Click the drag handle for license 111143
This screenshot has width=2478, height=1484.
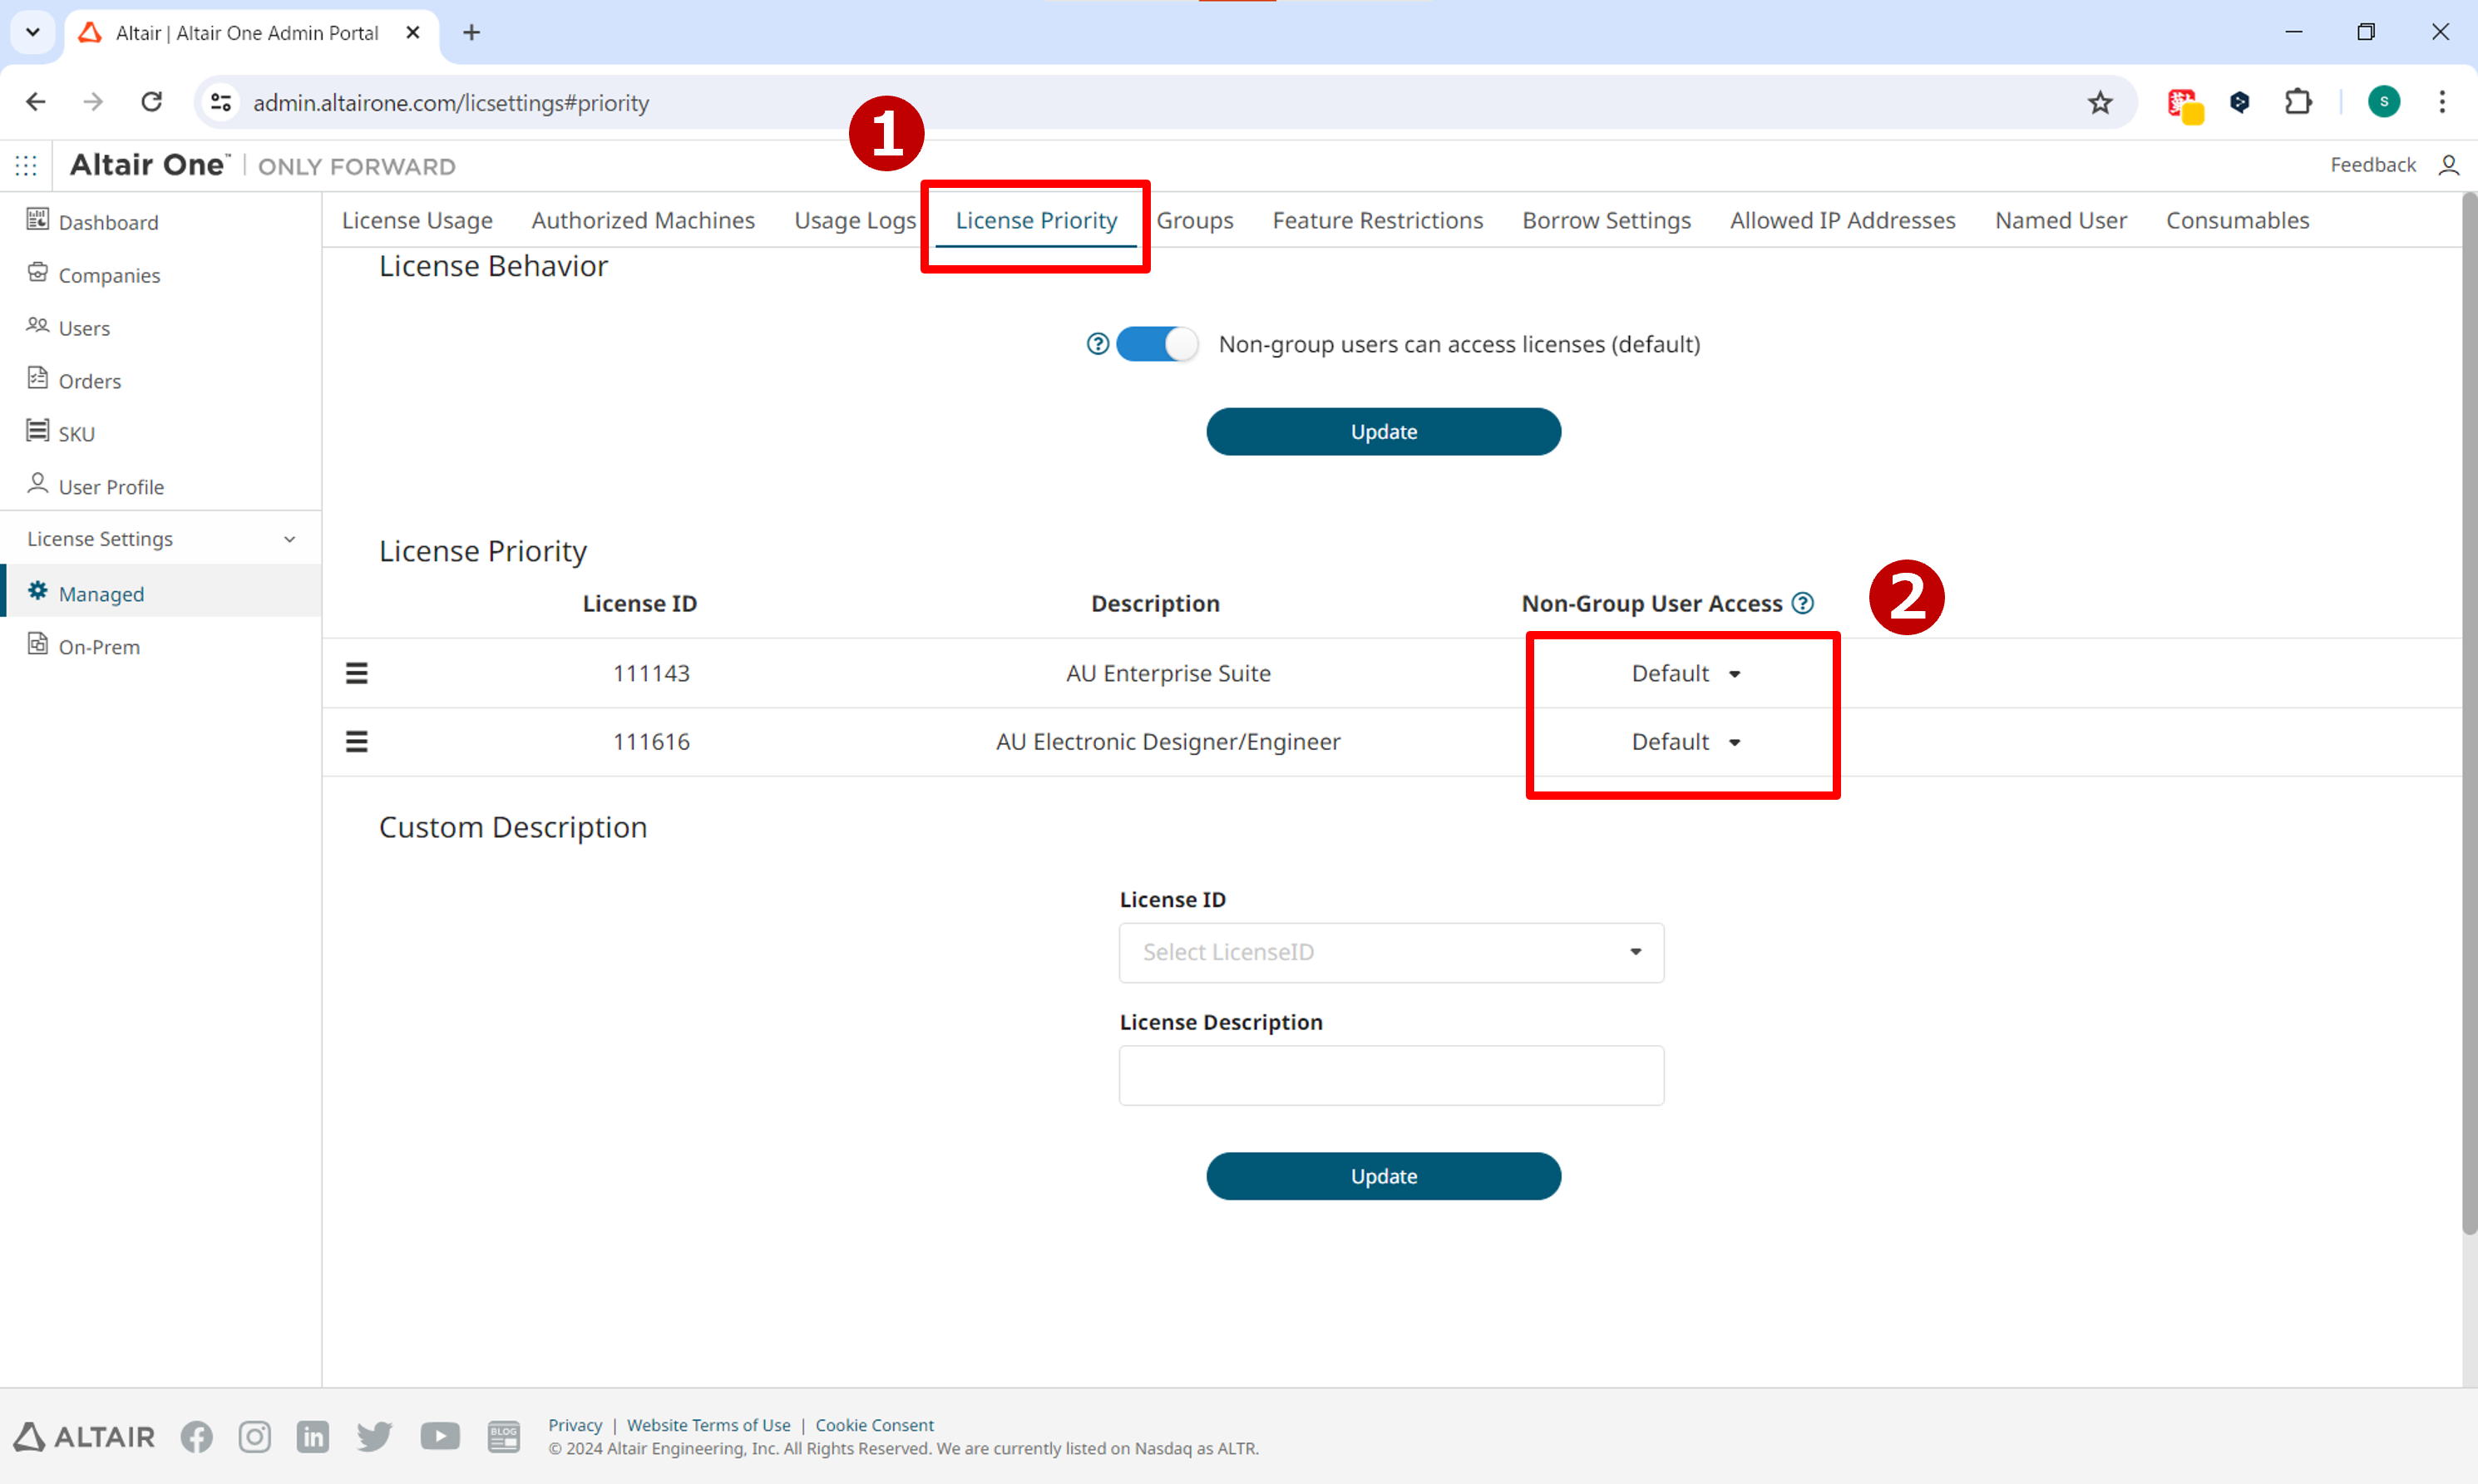point(357,673)
